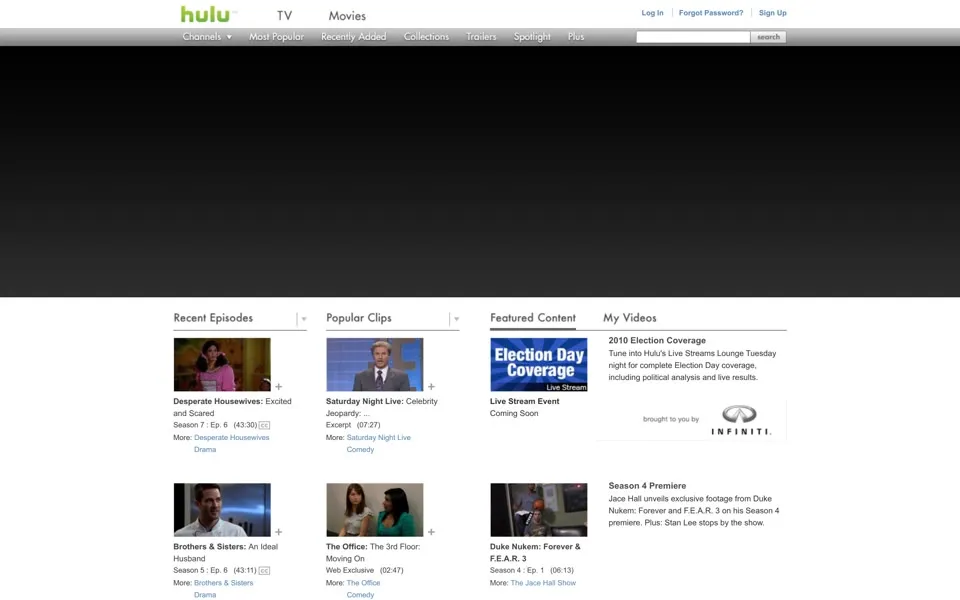Open Spotlight page
Viewport: 960px width, 600px height.
[x=532, y=37]
